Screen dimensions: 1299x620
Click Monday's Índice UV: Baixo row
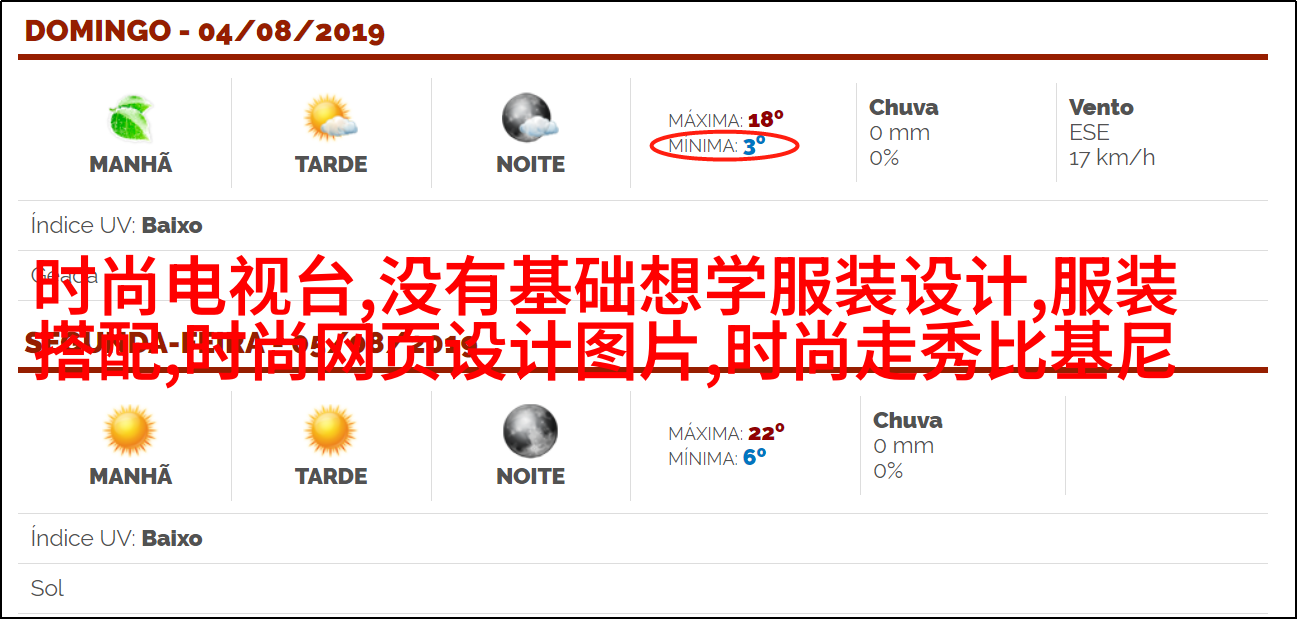click(643, 538)
